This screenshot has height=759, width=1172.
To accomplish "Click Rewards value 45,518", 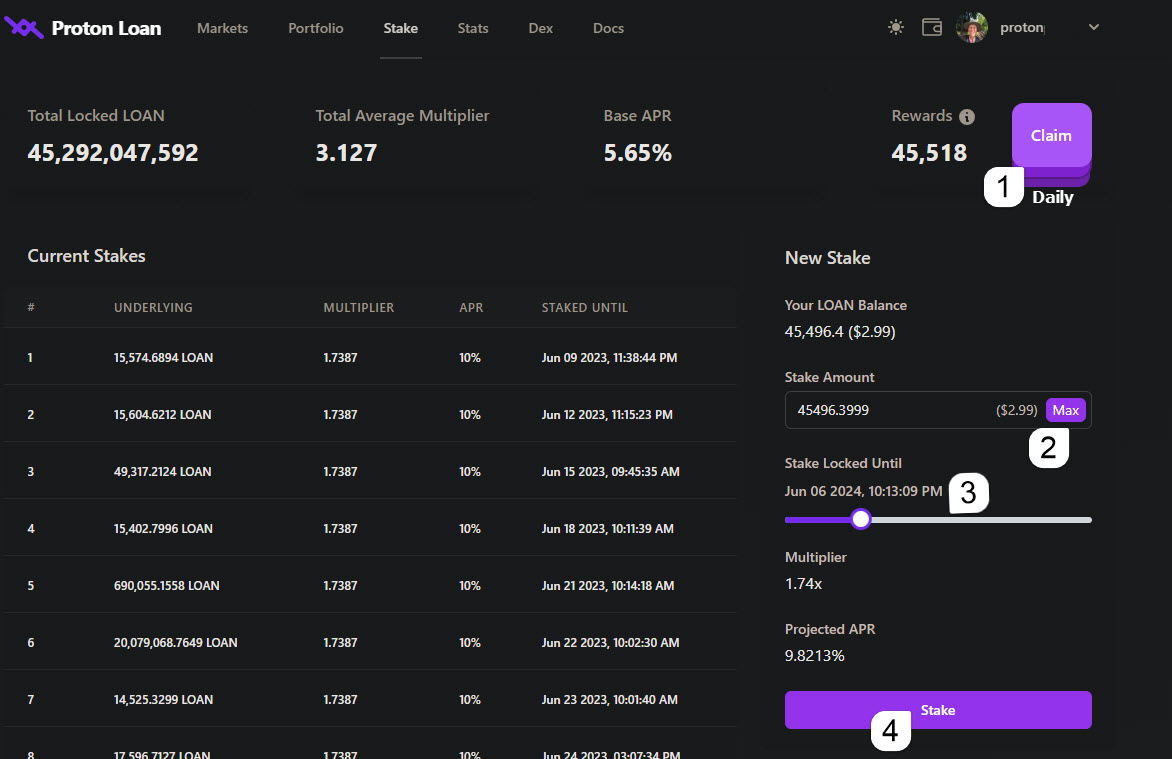I will [x=929, y=153].
